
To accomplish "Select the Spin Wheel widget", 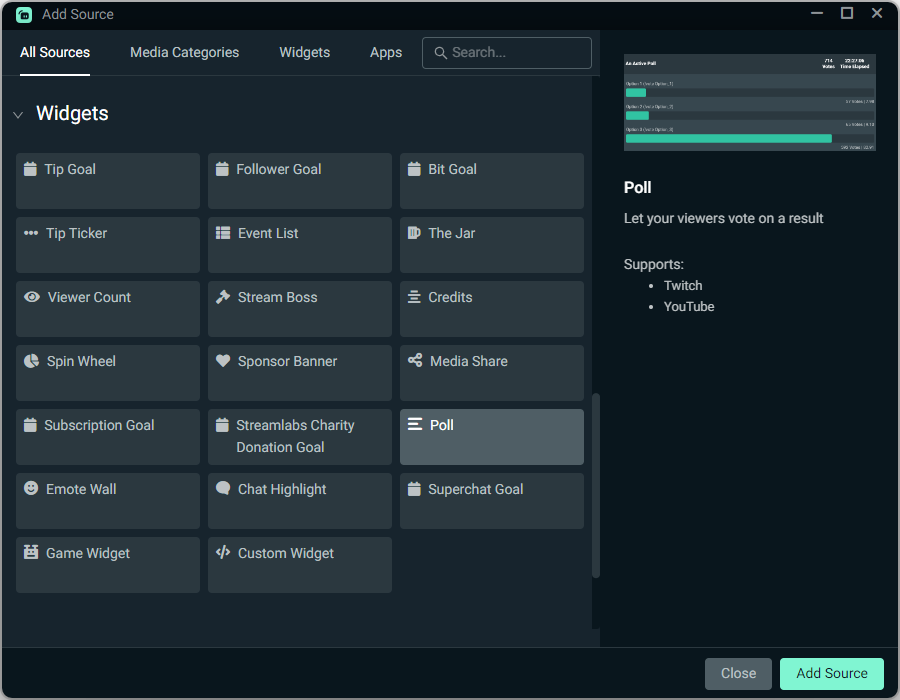I will [x=107, y=373].
